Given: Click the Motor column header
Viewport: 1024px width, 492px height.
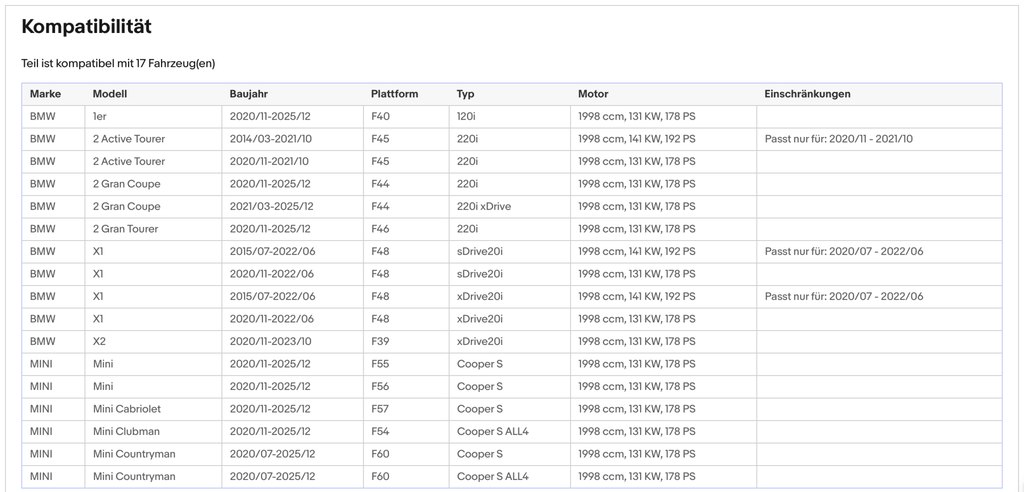Looking at the screenshot, I should 593,94.
